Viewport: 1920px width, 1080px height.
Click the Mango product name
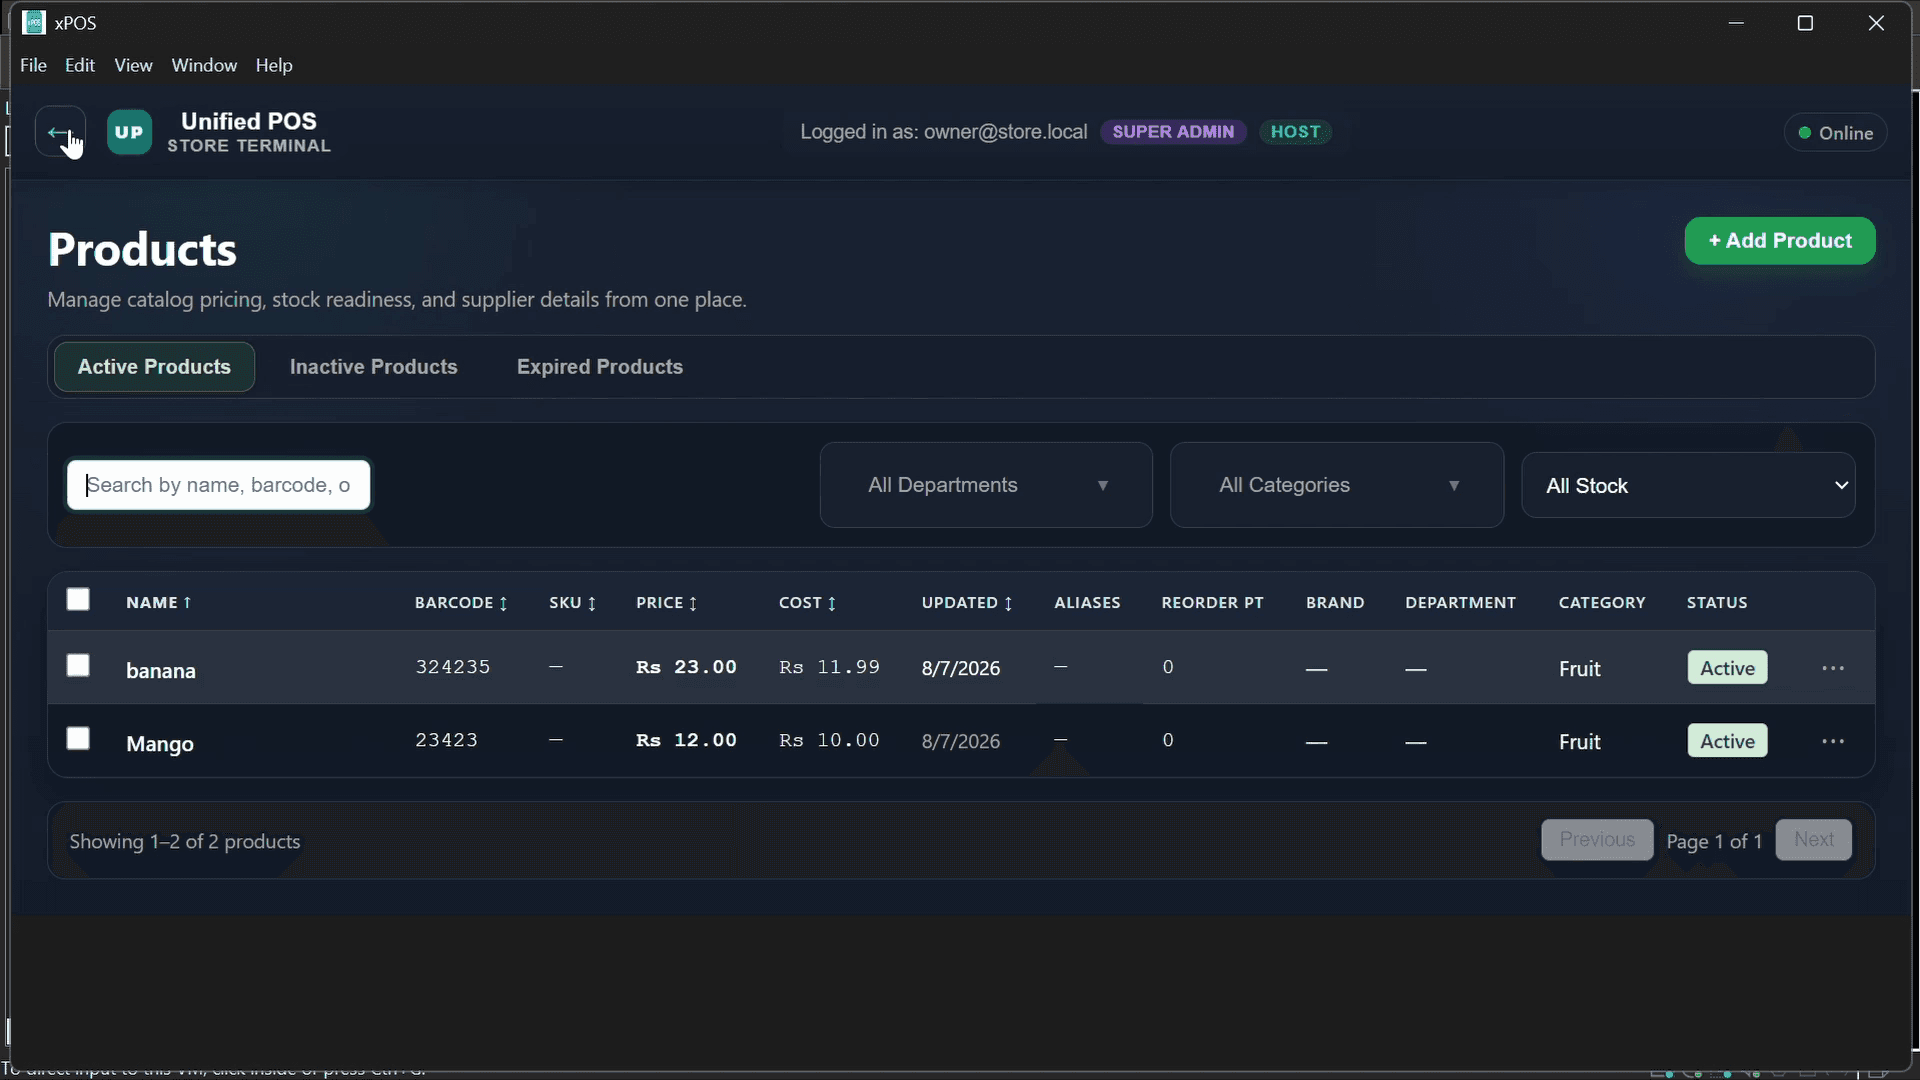(160, 744)
